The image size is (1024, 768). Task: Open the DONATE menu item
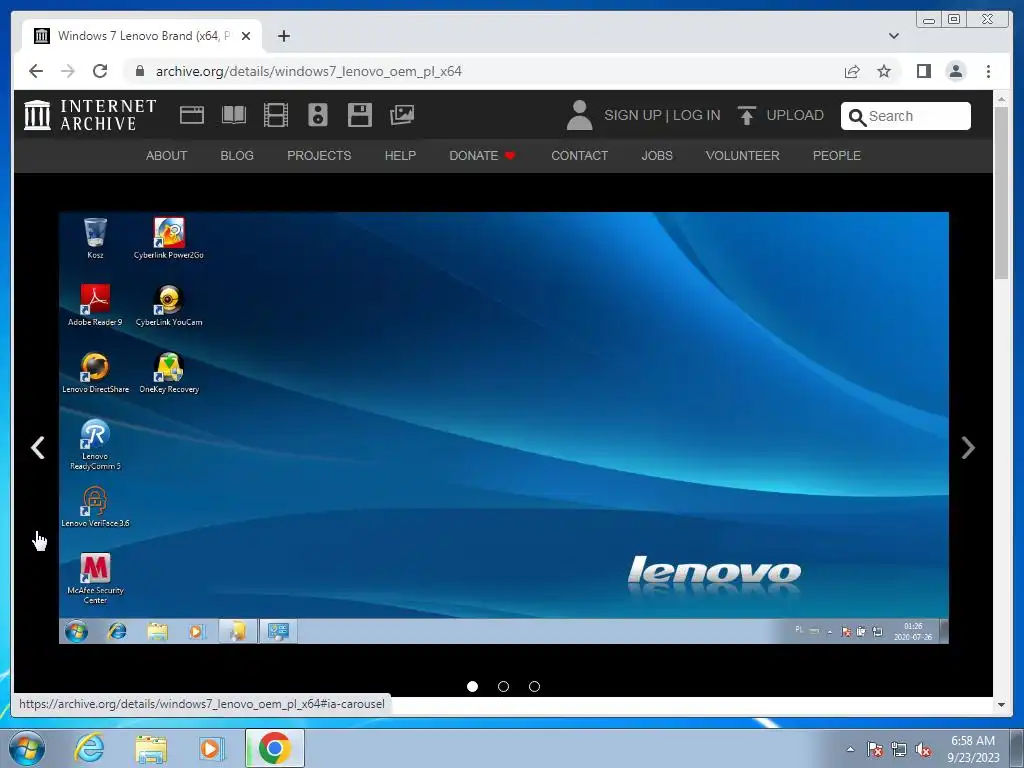point(483,155)
